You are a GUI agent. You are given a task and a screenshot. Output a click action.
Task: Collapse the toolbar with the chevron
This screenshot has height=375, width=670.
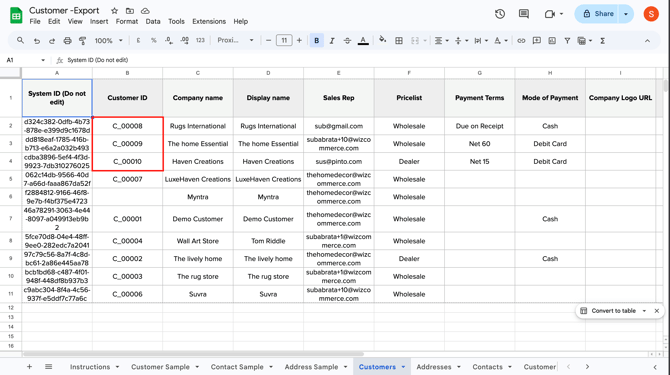pyautogui.click(x=647, y=41)
